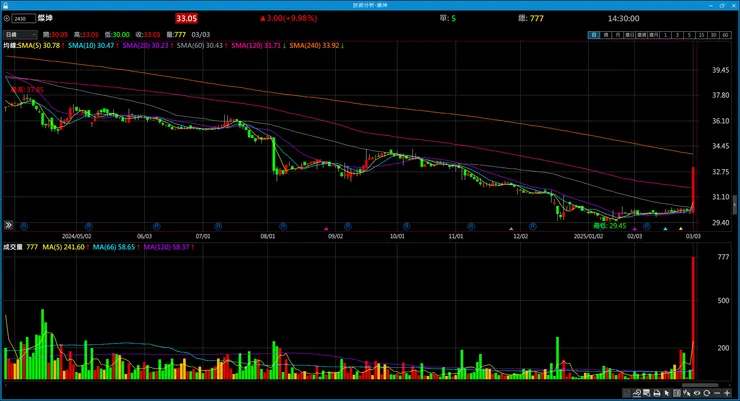Viewport: 740px width, 401px height.
Task: Click the monthly marker circle near 08/01
Action: [283, 226]
